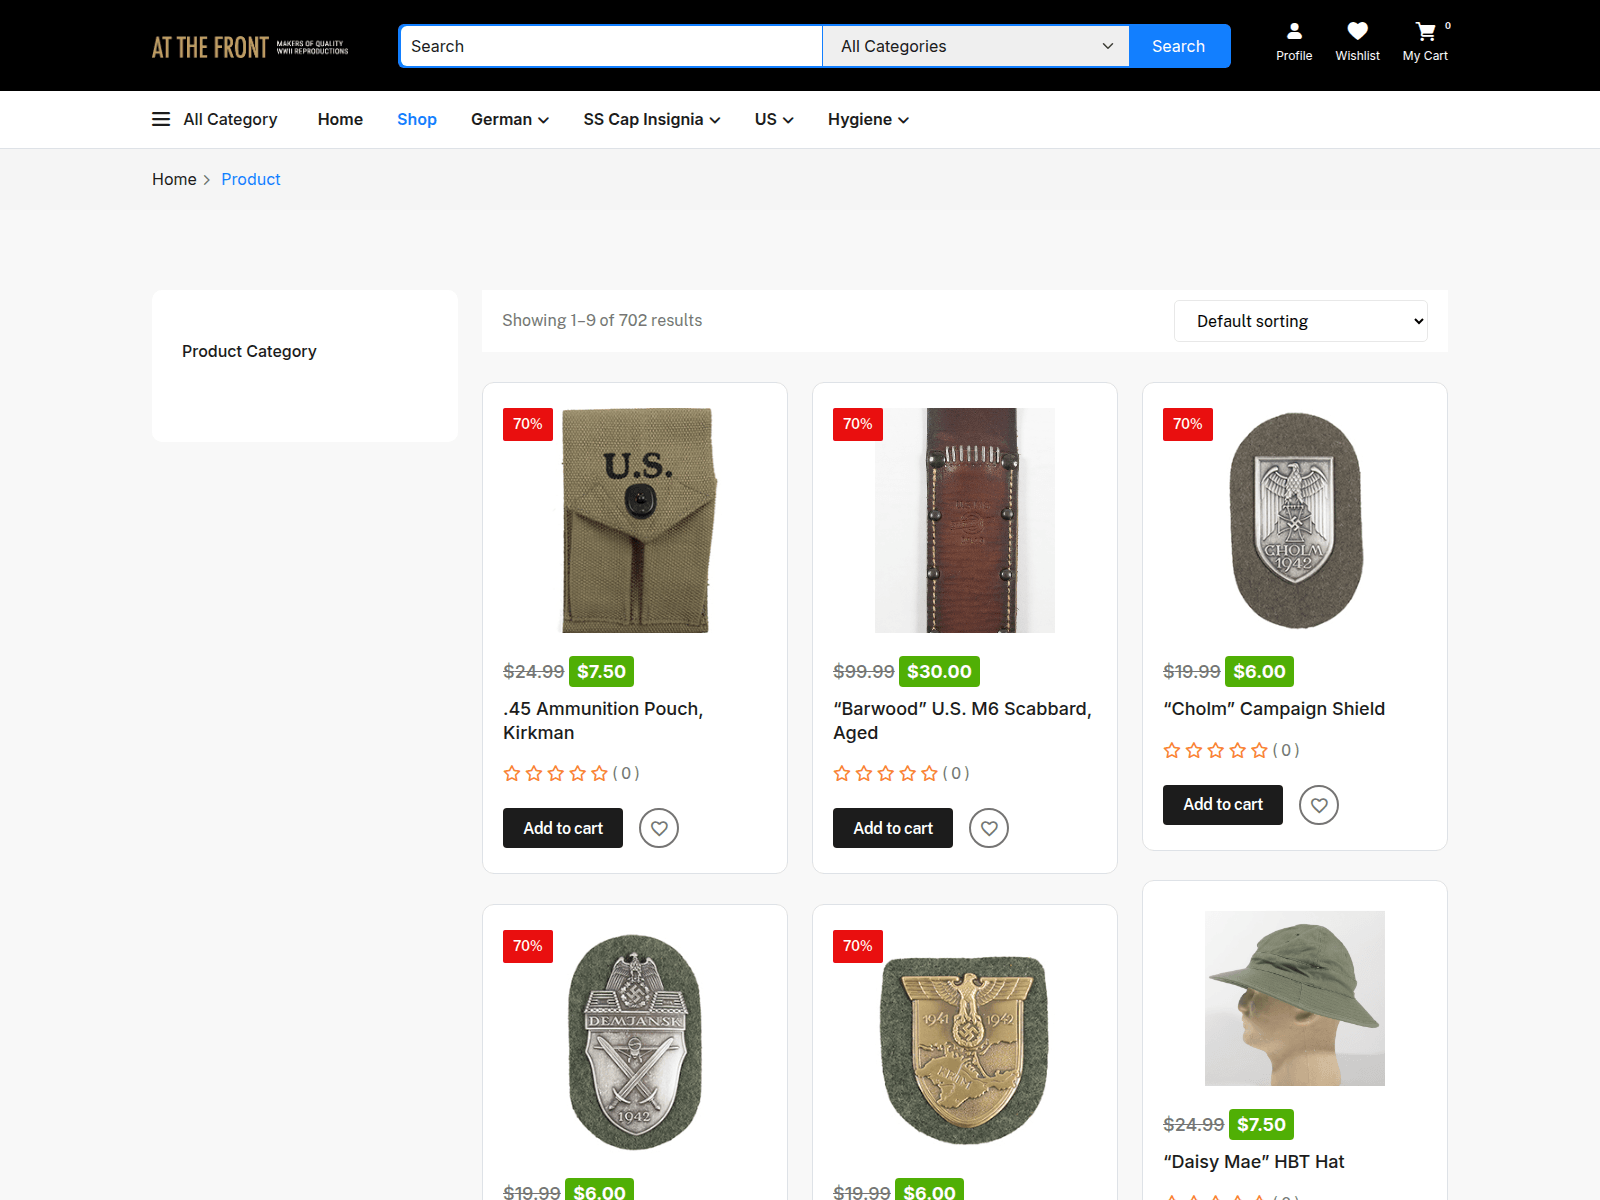1600x1200 pixels.
Task: Add Barwood M6 Scabbard to cart
Action: coord(893,828)
